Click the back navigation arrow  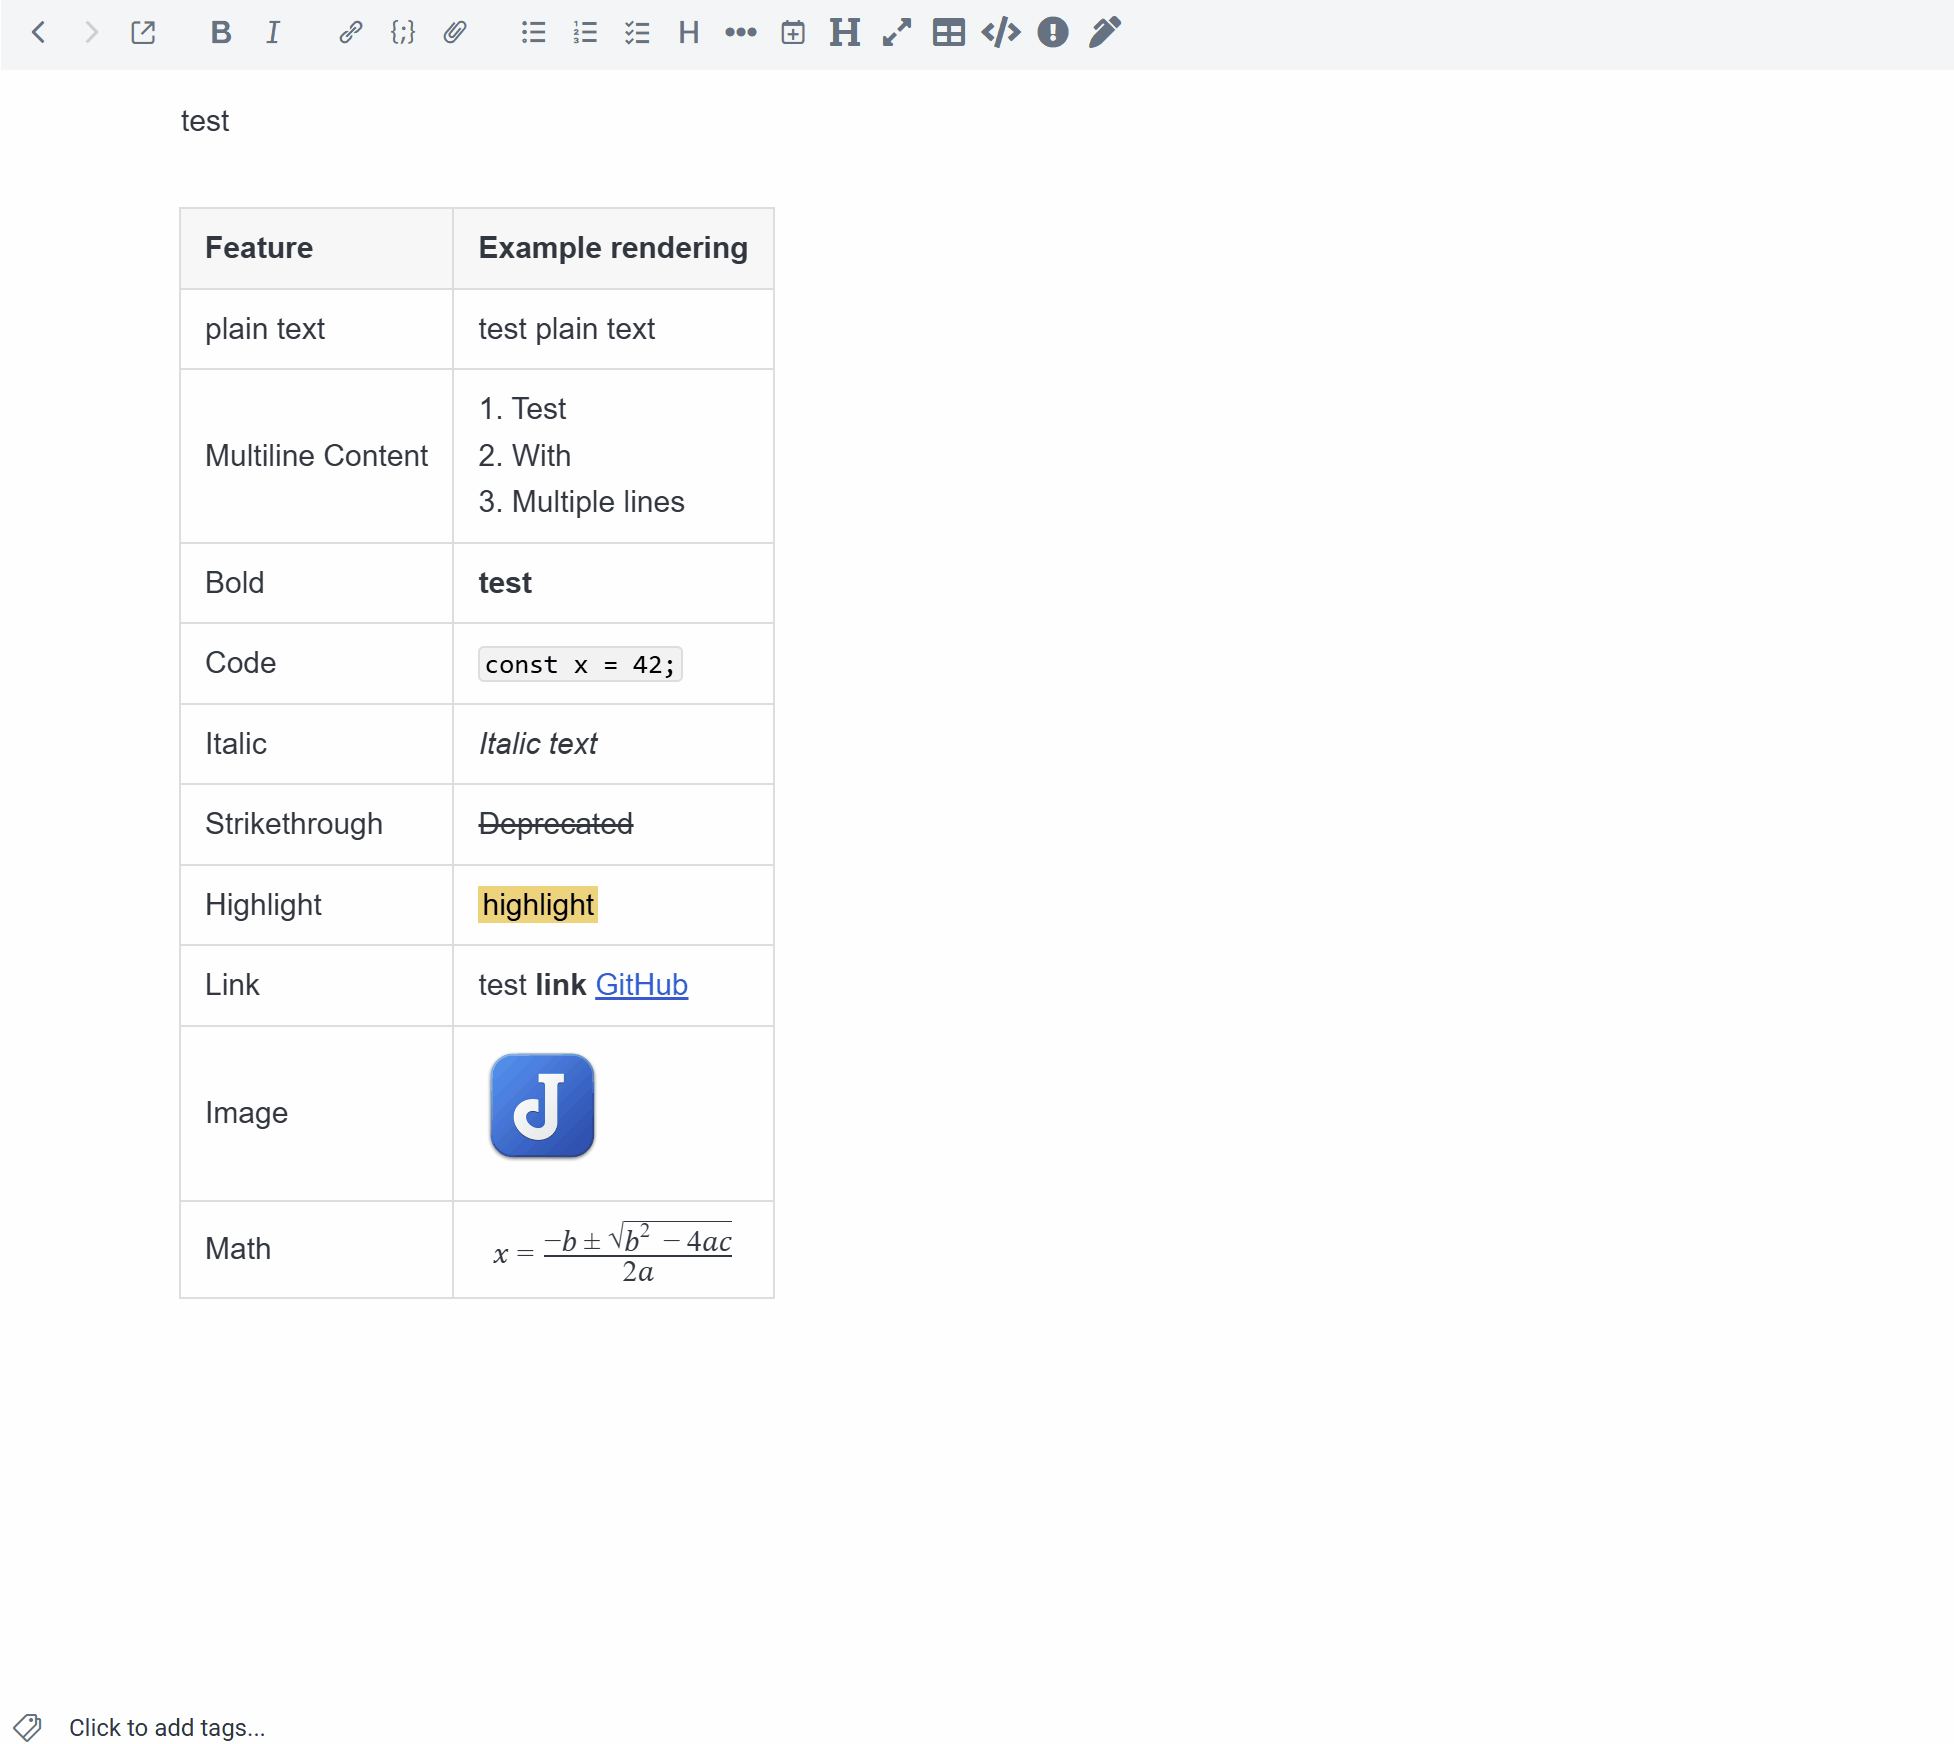[x=39, y=33]
